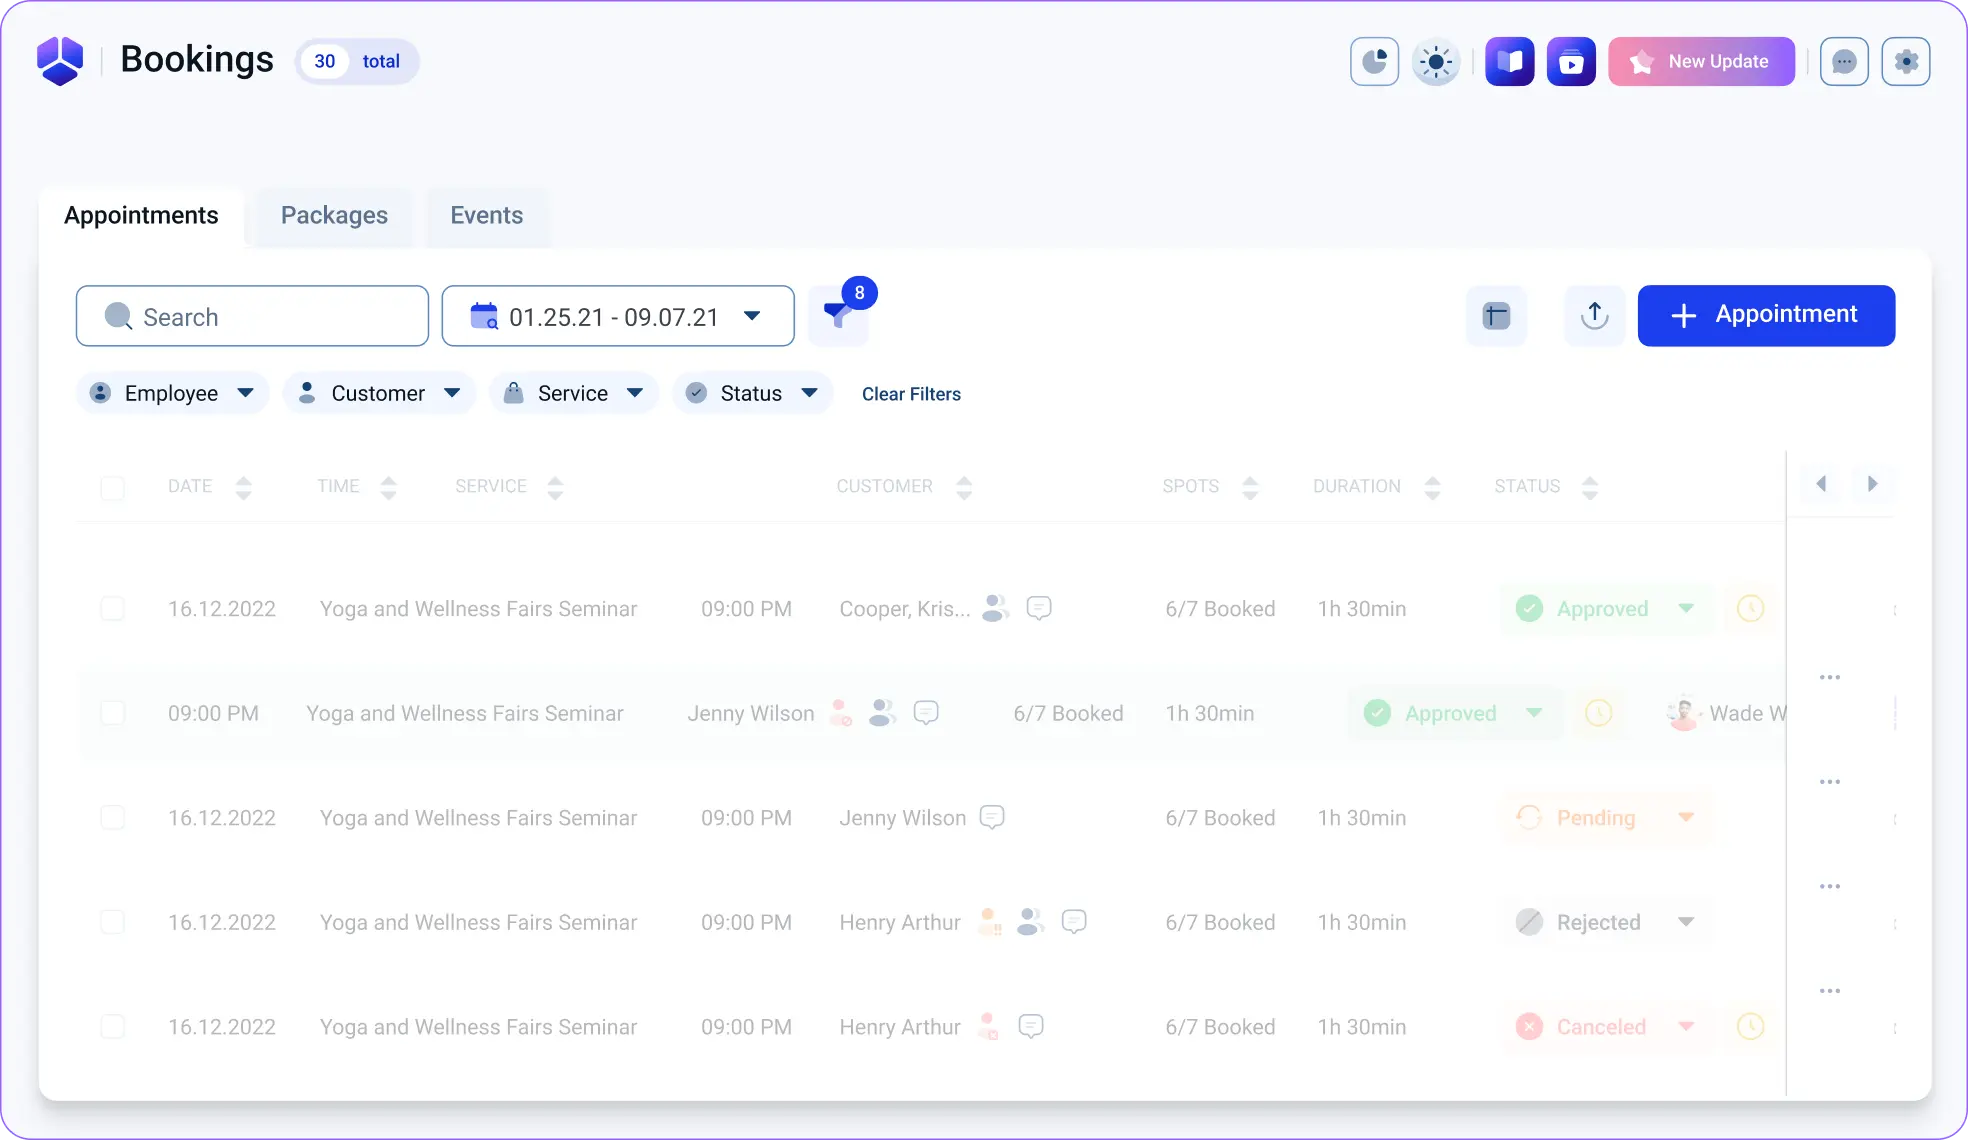Click the filter funnel icon with badge 8
Image resolution: width=1968 pixels, height=1140 pixels.
point(838,316)
